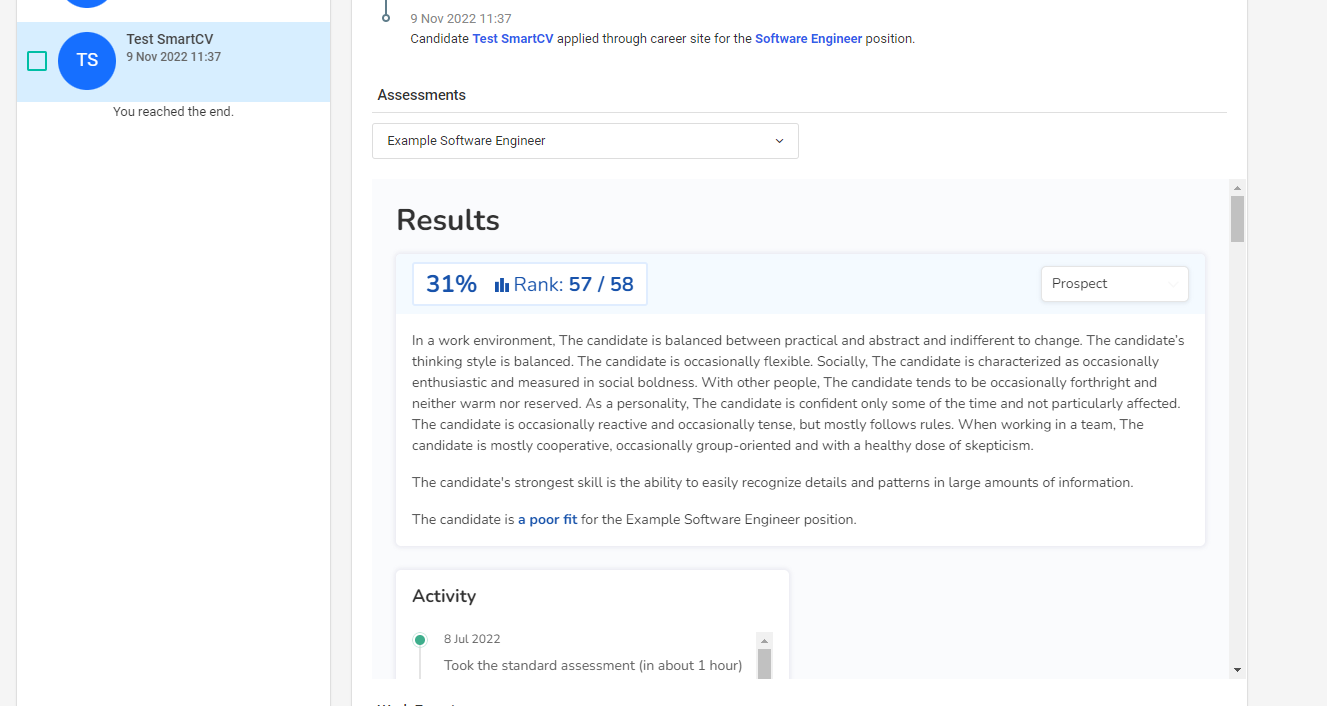
Task: Click the green dot on the Activity timeline
Action: coord(420,640)
